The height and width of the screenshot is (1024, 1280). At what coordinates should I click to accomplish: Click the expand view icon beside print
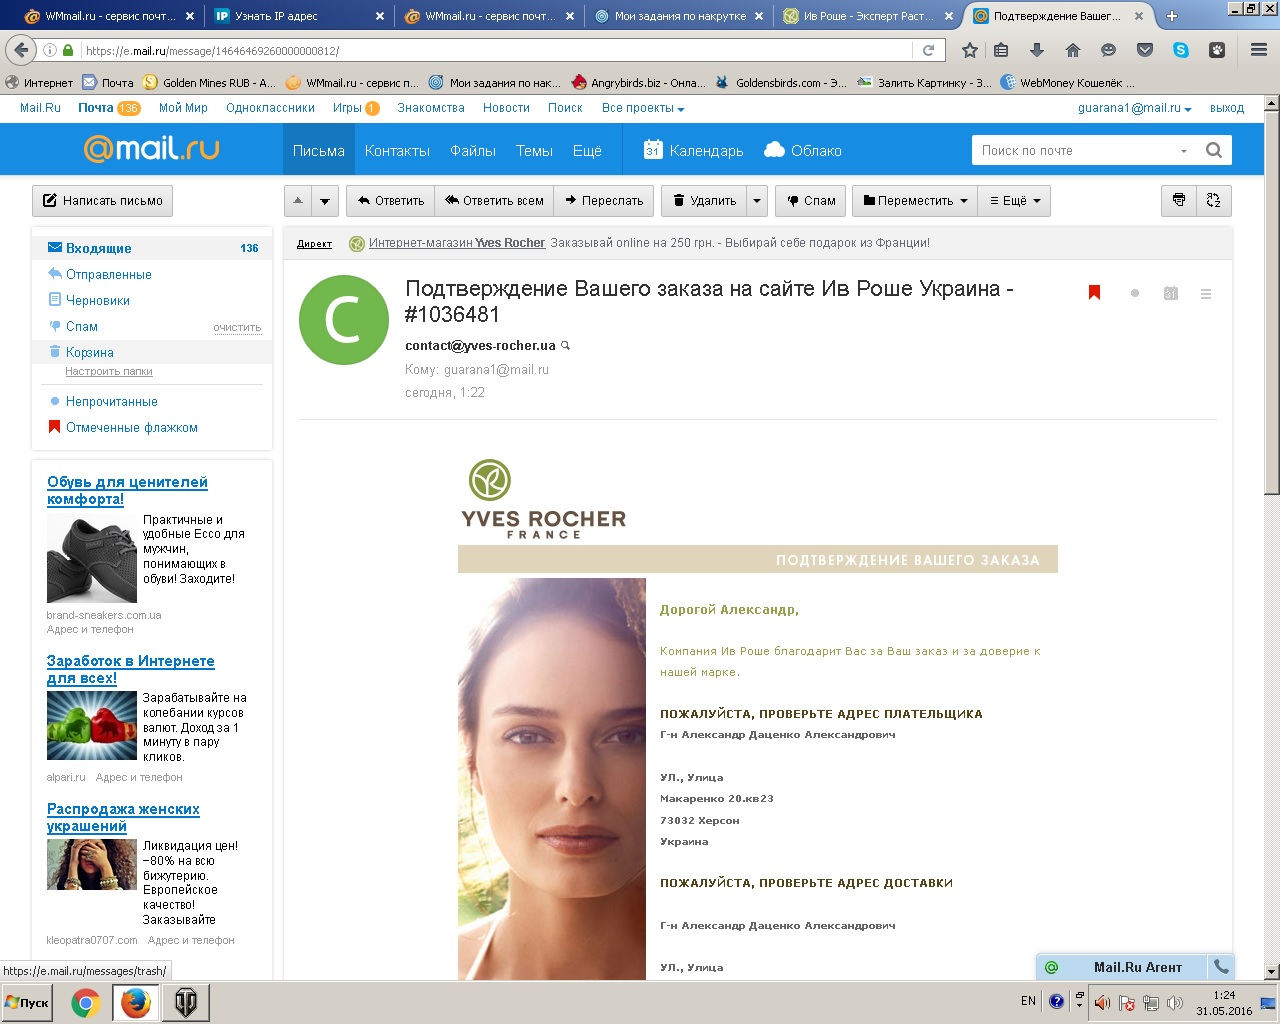pyautogui.click(x=1214, y=200)
